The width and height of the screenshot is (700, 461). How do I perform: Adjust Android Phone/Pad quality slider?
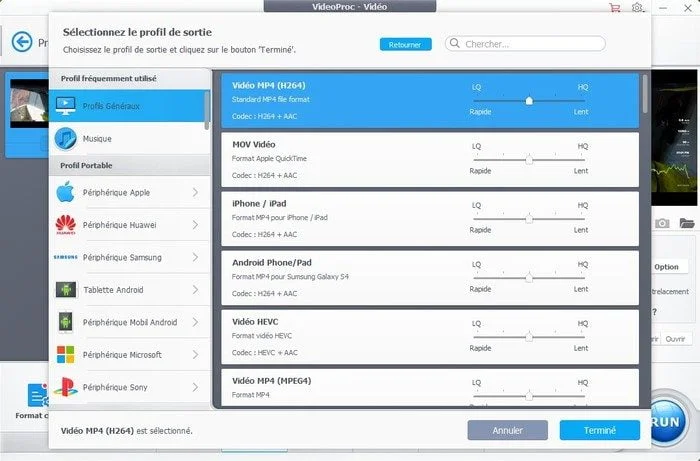tap(529, 278)
